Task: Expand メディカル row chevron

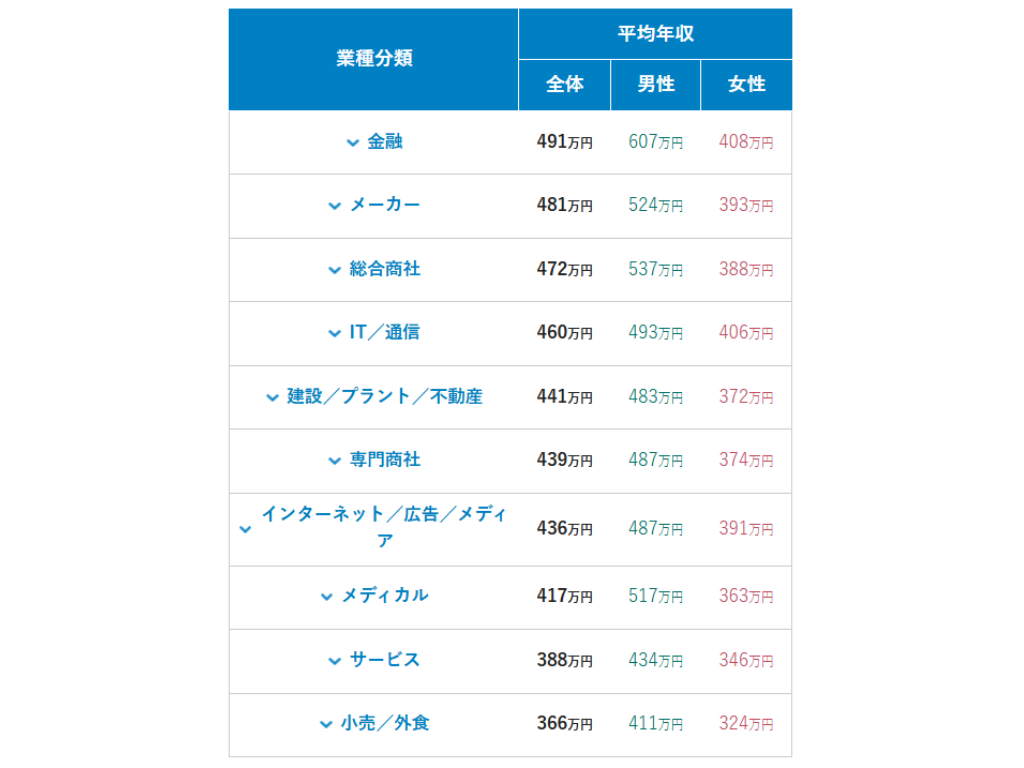Action: point(327,596)
